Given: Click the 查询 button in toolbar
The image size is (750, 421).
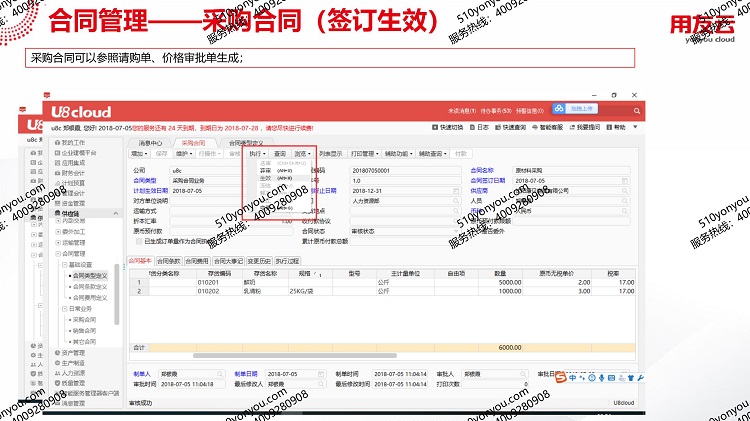Looking at the screenshot, I should pyautogui.click(x=281, y=154).
